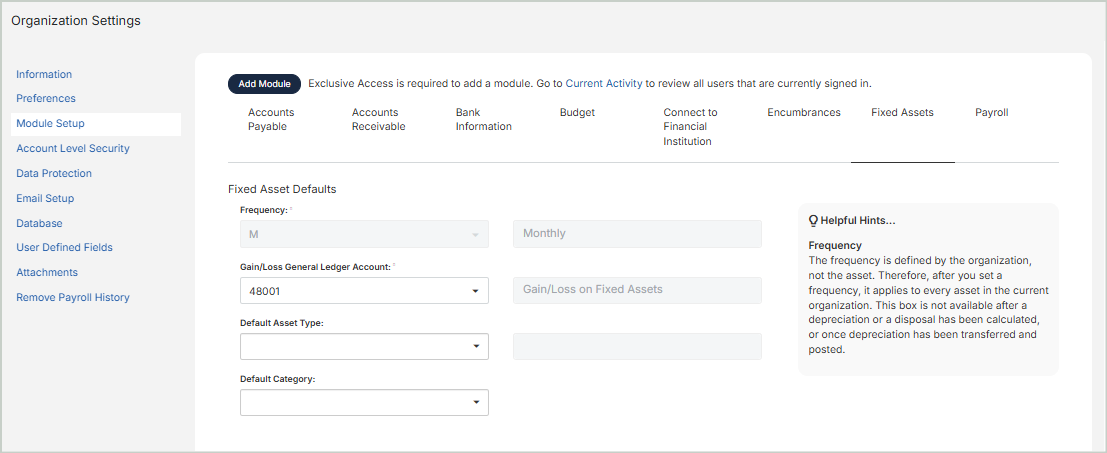
Task: Open the Email Setup section
Action: [x=45, y=199]
